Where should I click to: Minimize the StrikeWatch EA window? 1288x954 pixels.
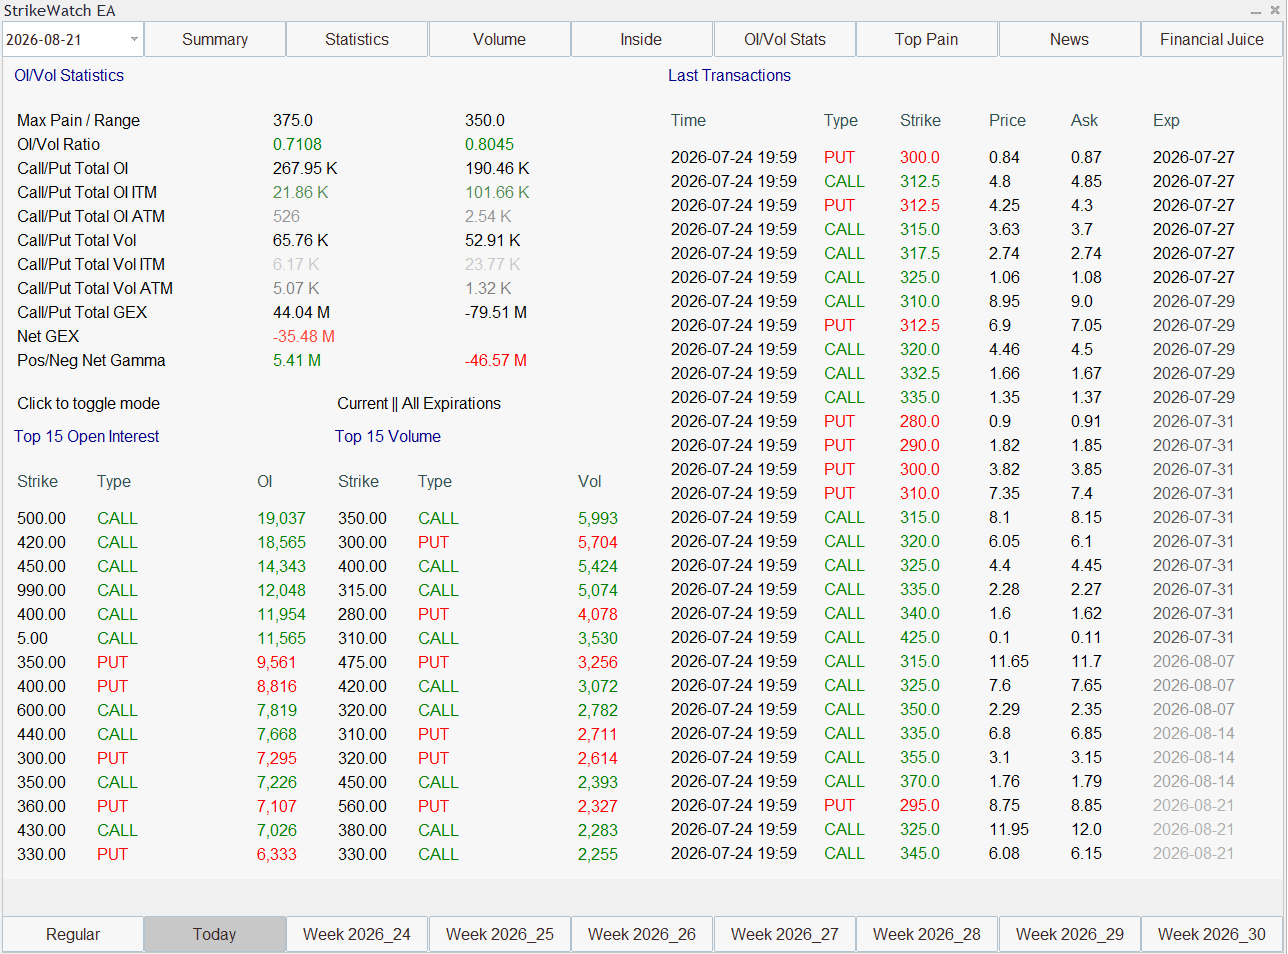pyautogui.click(x=1256, y=11)
